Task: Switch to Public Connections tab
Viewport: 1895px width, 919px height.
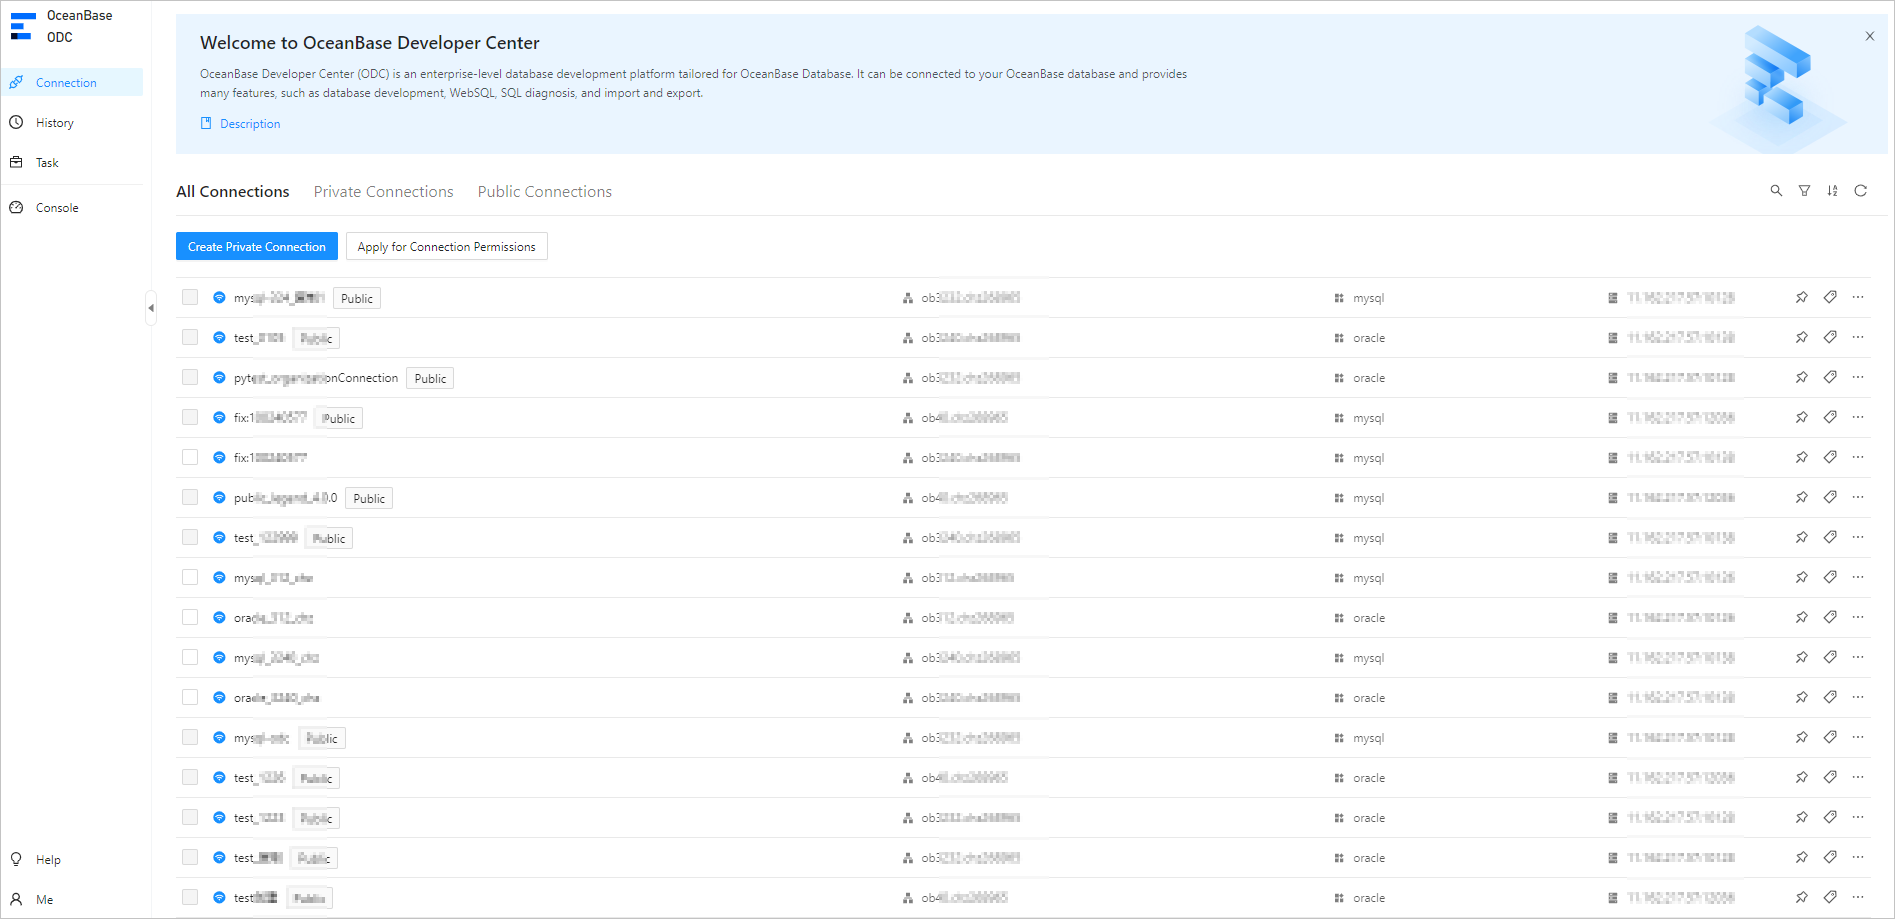Action: 544,192
